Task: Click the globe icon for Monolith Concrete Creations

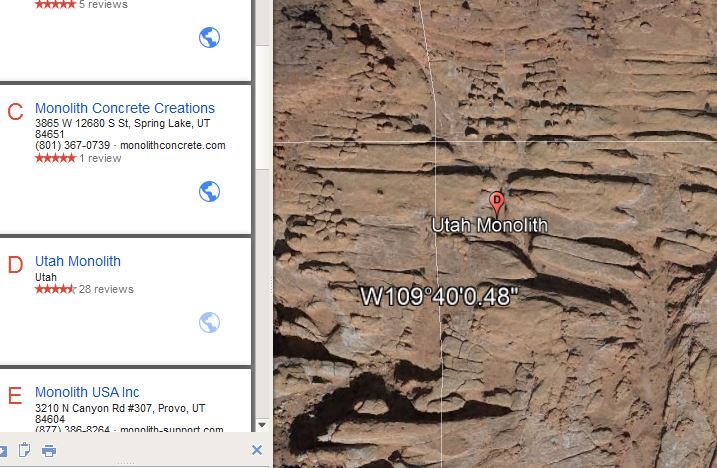Action: click(209, 191)
